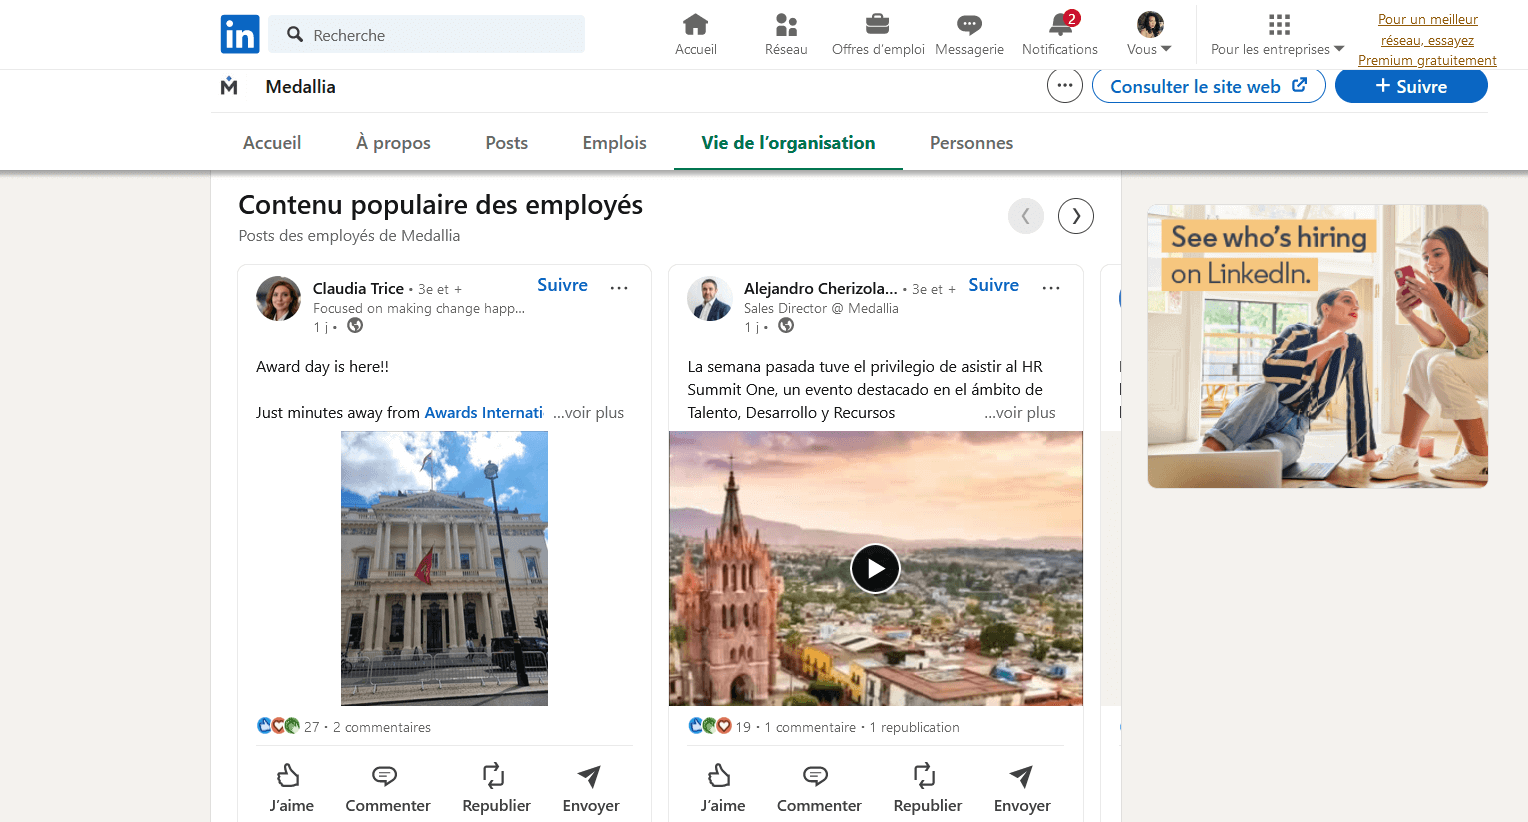Expand the Vous profile menu
1528x822 pixels.
pos(1150,35)
